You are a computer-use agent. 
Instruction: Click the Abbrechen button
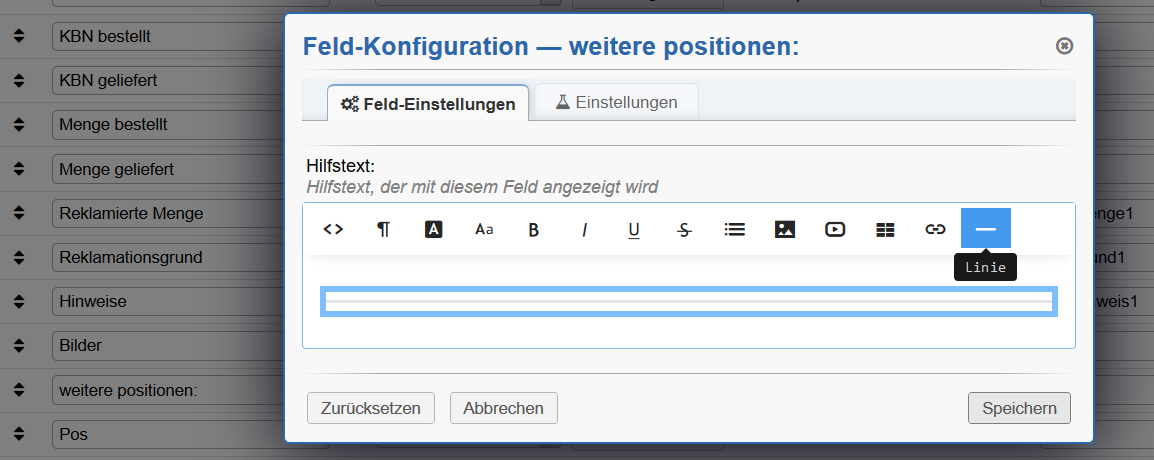point(503,408)
